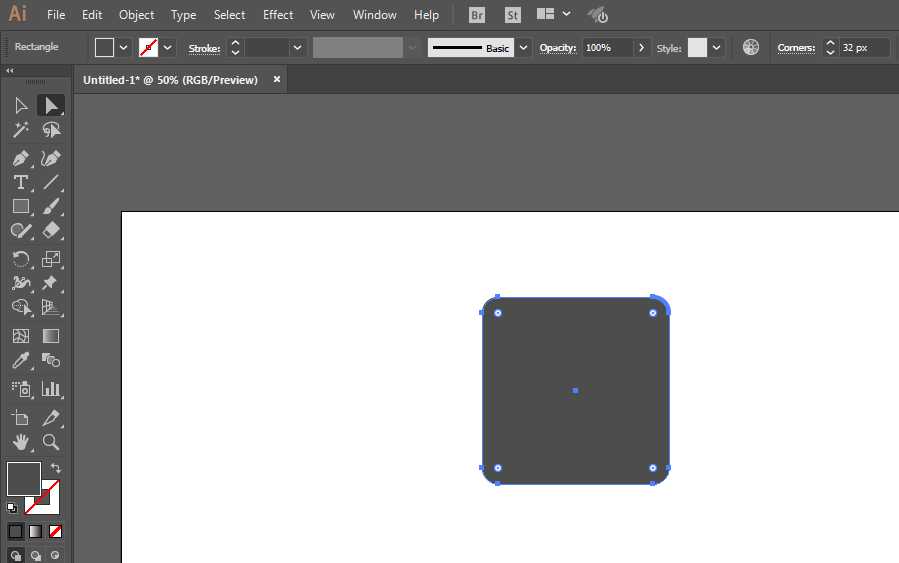Swap fill and stroke colors
The height and width of the screenshot is (563, 899).
[56, 468]
